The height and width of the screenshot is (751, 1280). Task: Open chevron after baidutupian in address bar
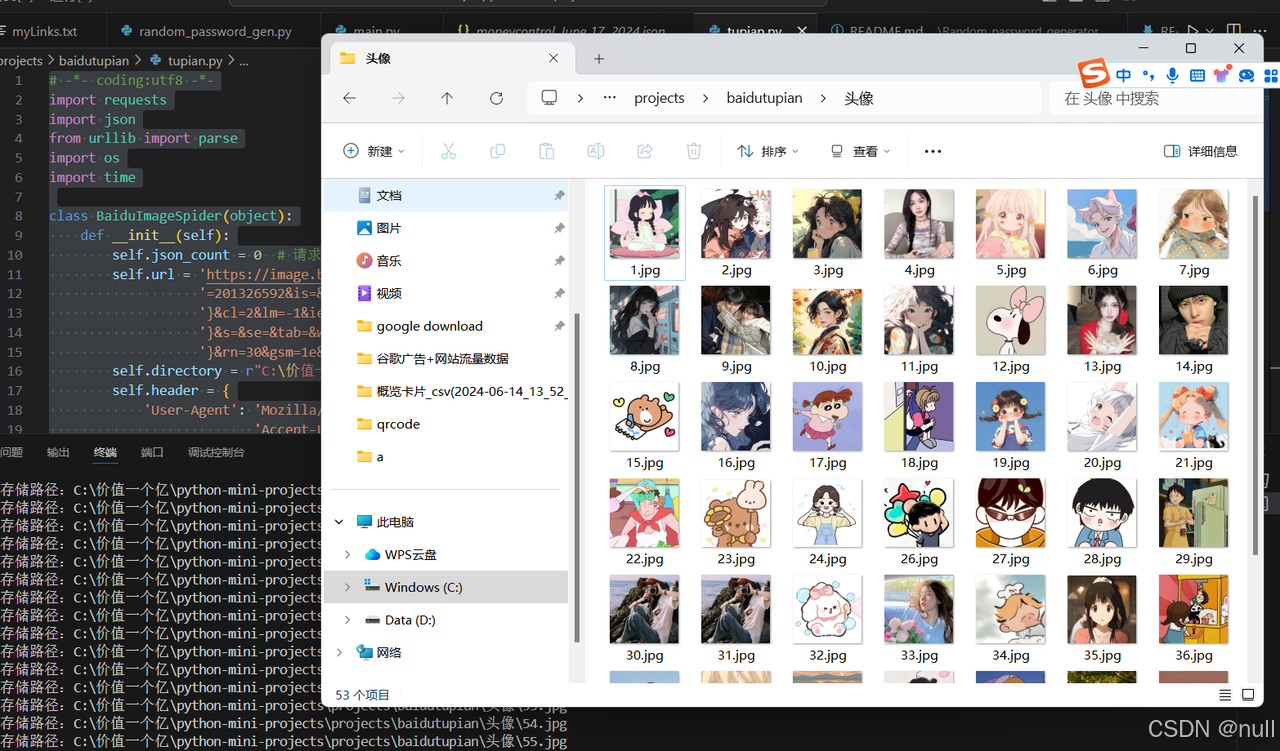point(823,98)
